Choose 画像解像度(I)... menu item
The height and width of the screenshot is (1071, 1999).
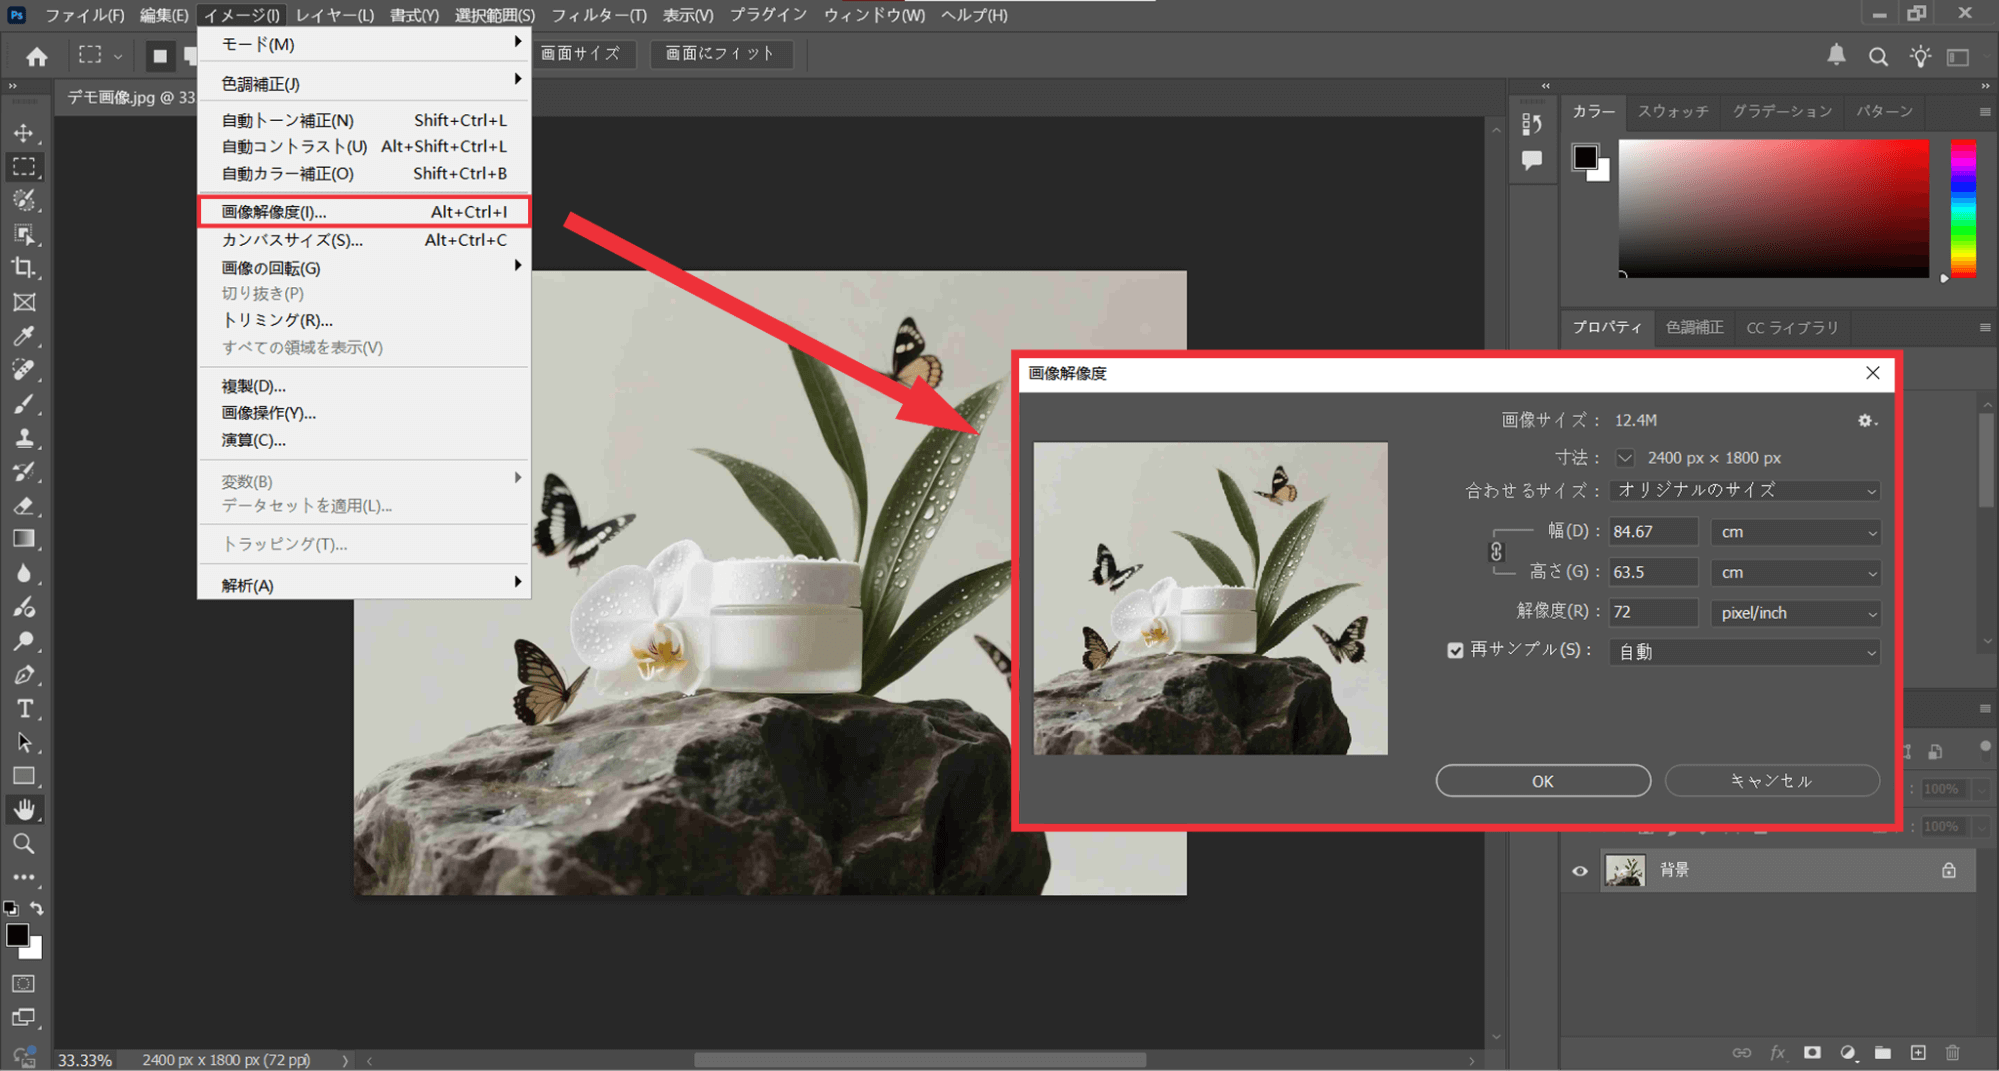pyautogui.click(x=364, y=212)
